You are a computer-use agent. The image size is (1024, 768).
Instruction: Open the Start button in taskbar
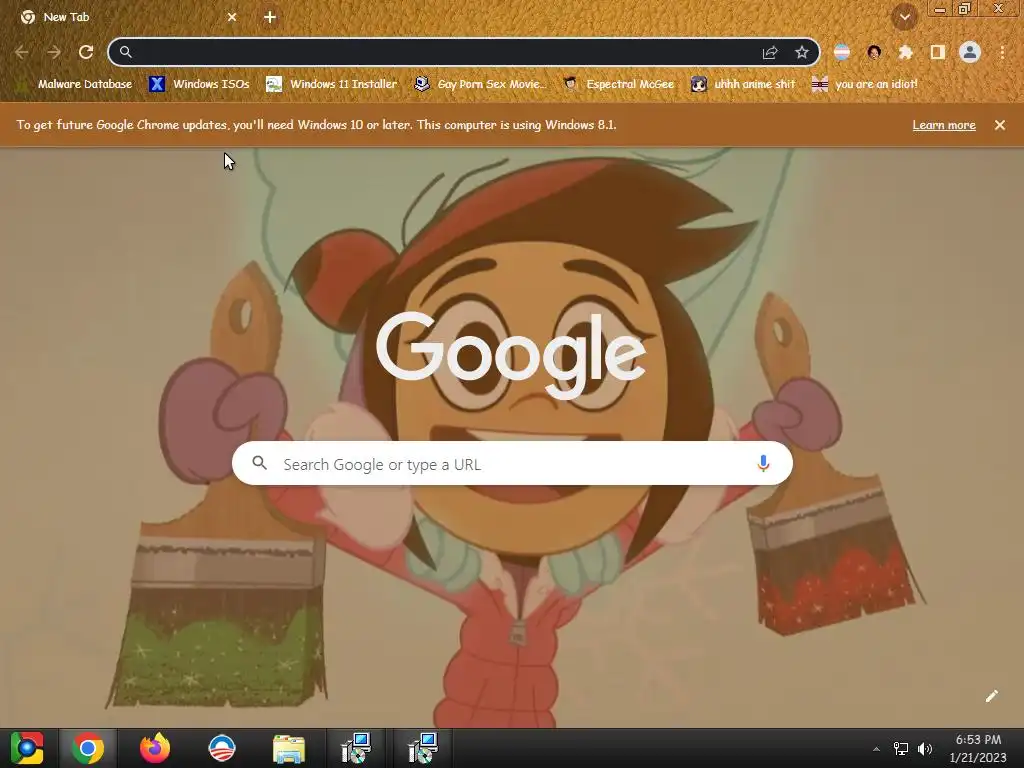click(27, 748)
